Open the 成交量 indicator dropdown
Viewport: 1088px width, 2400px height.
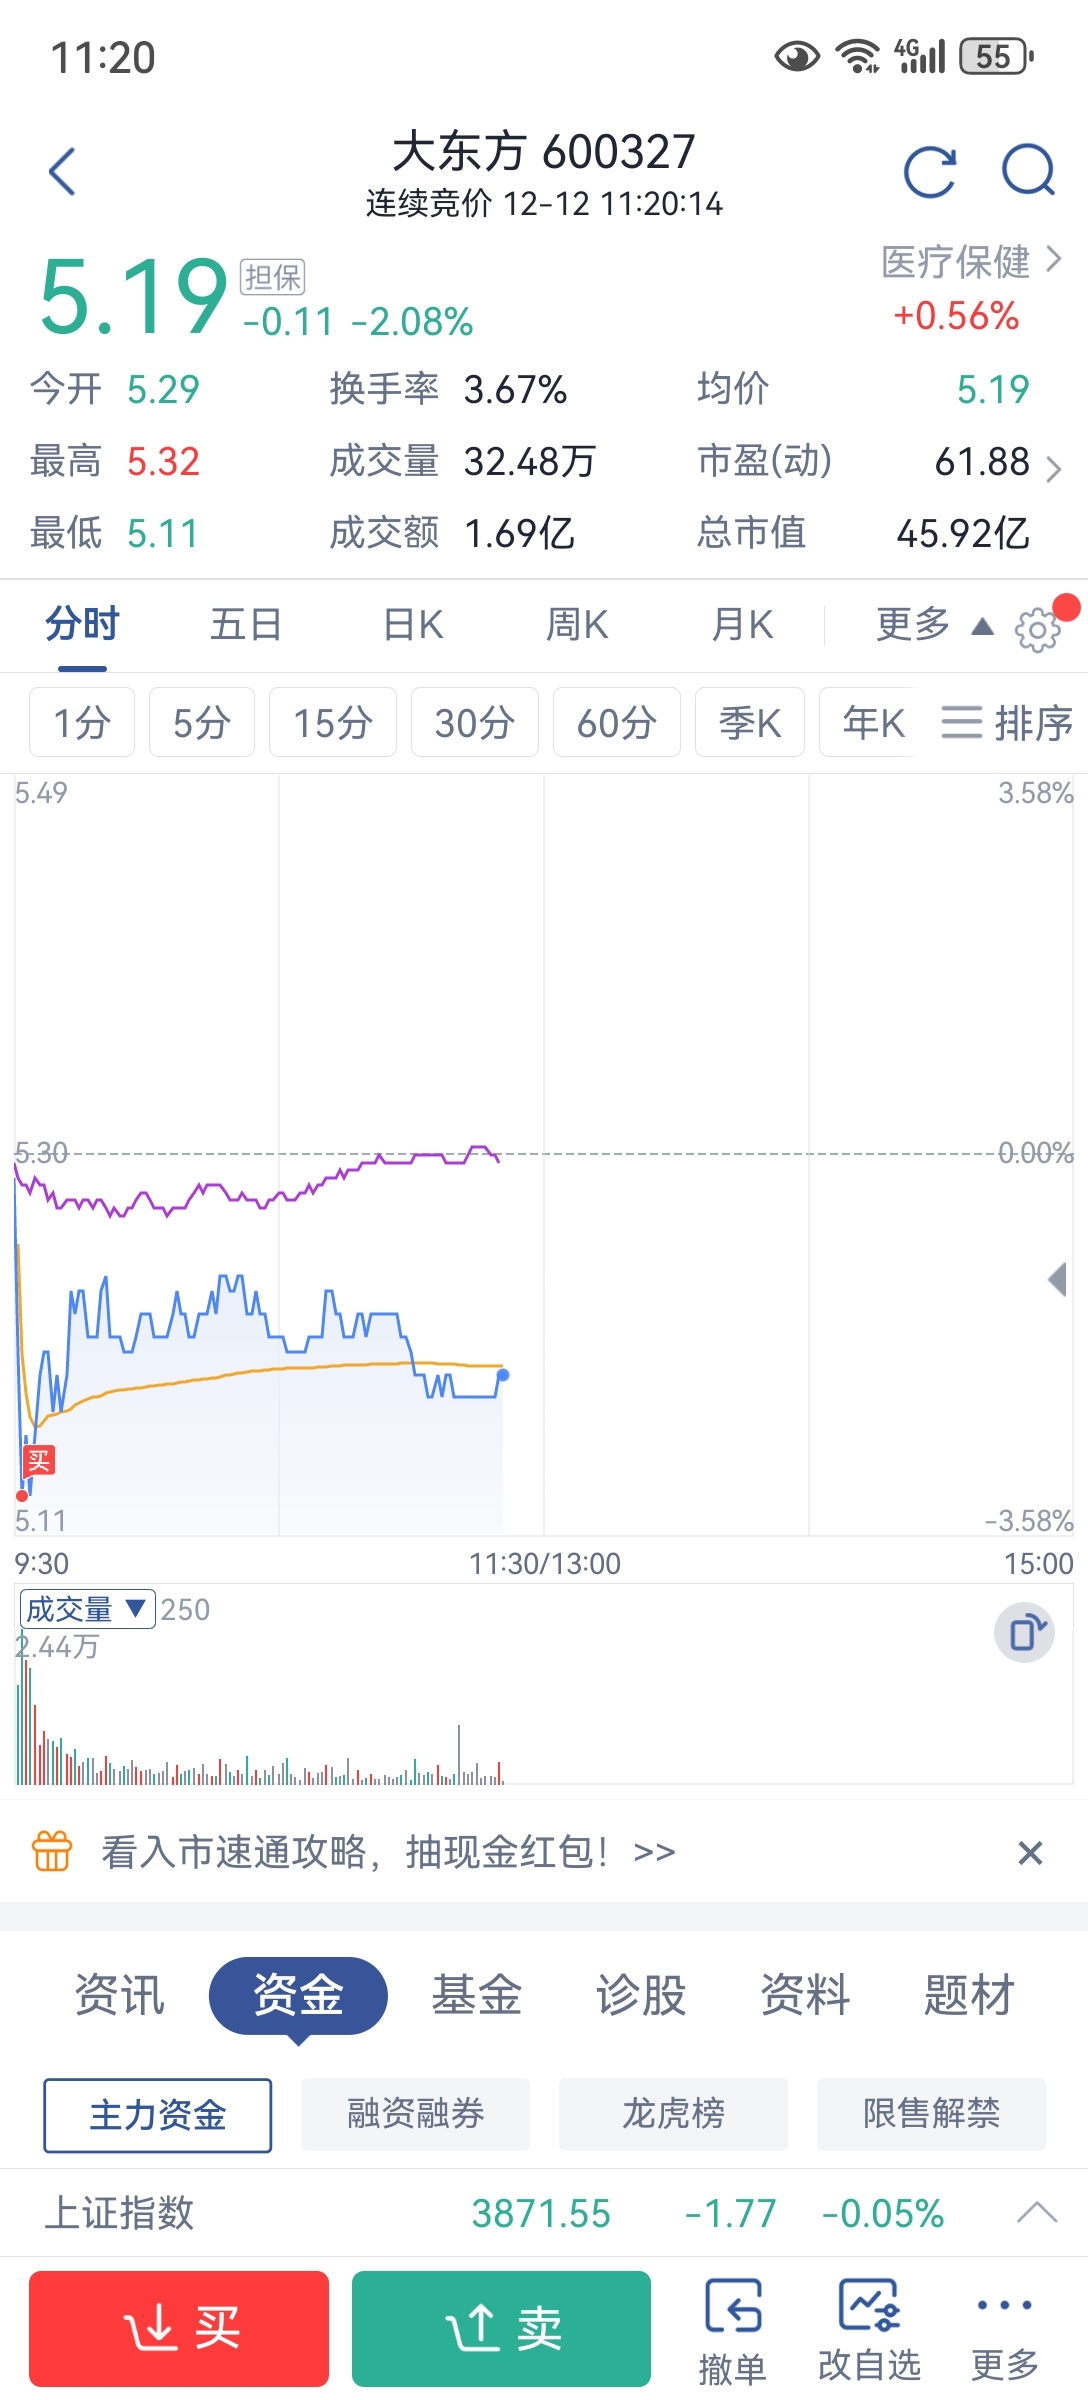click(x=87, y=1609)
